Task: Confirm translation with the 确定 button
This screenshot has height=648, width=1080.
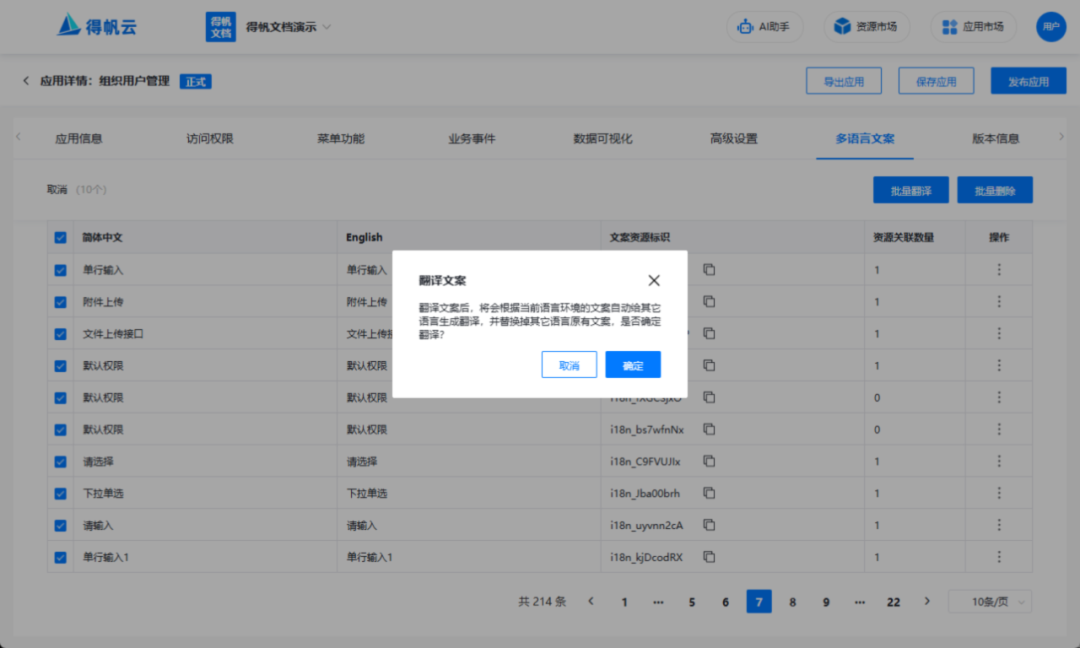Action: tap(632, 364)
